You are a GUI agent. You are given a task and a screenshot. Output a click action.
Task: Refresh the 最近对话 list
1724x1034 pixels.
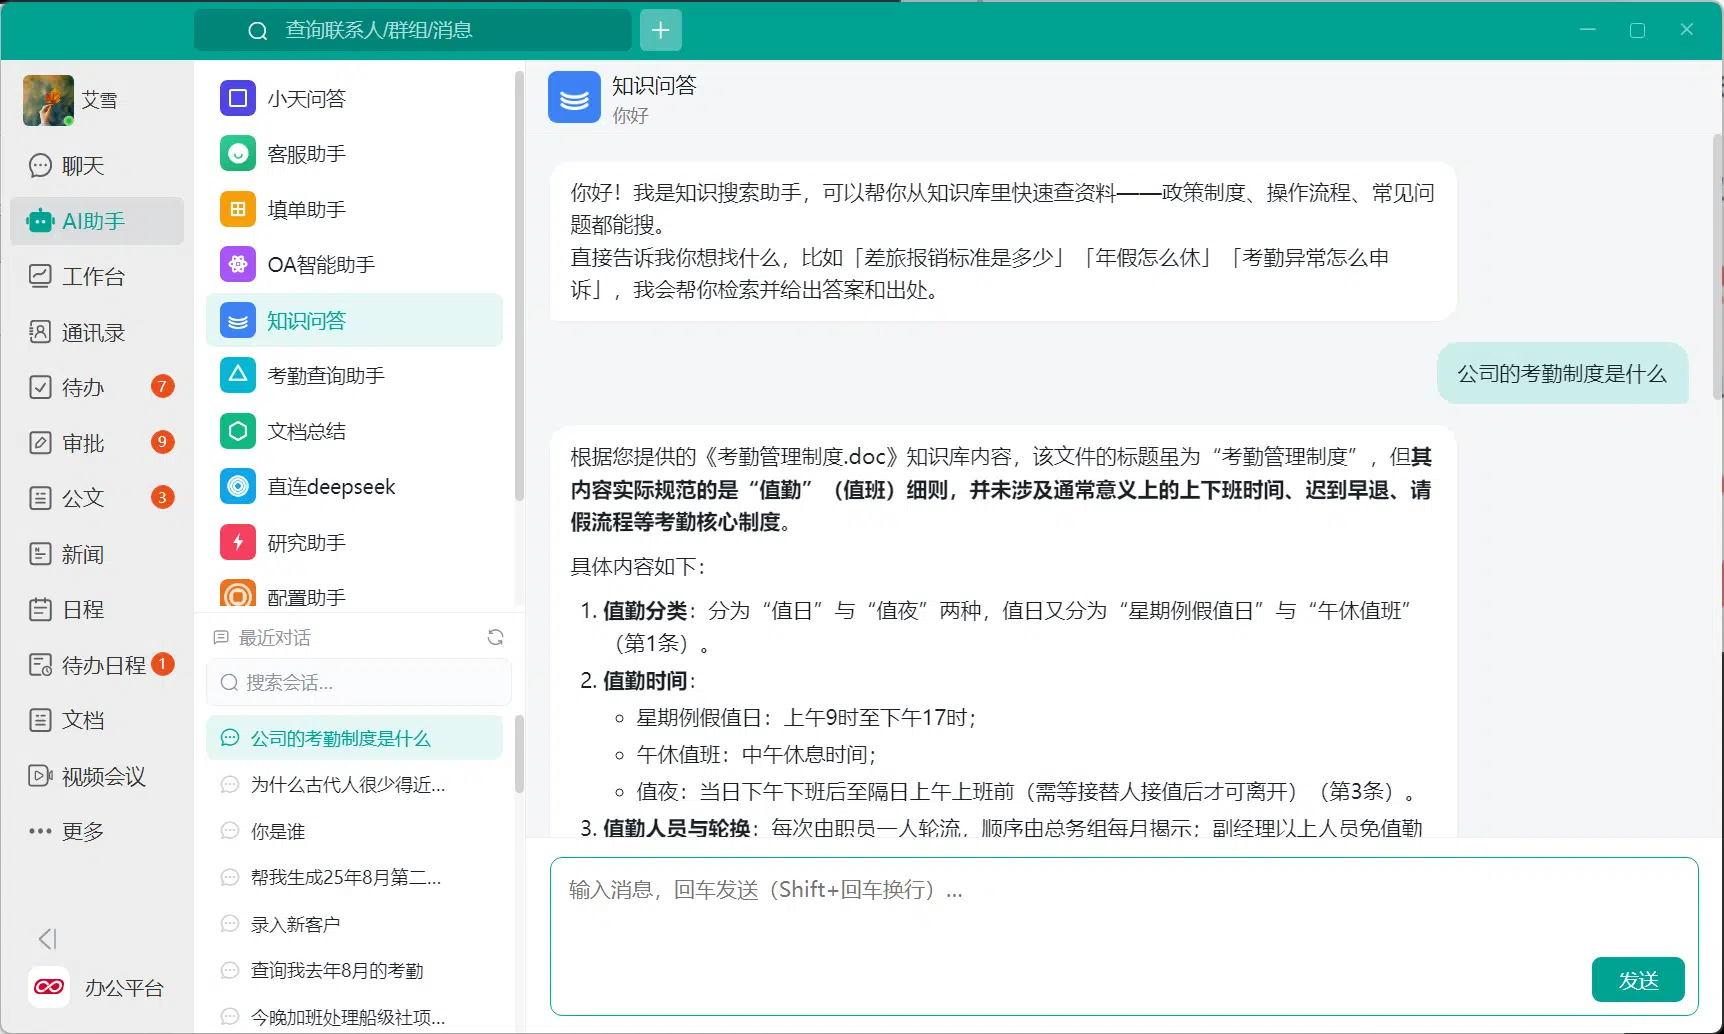[495, 637]
